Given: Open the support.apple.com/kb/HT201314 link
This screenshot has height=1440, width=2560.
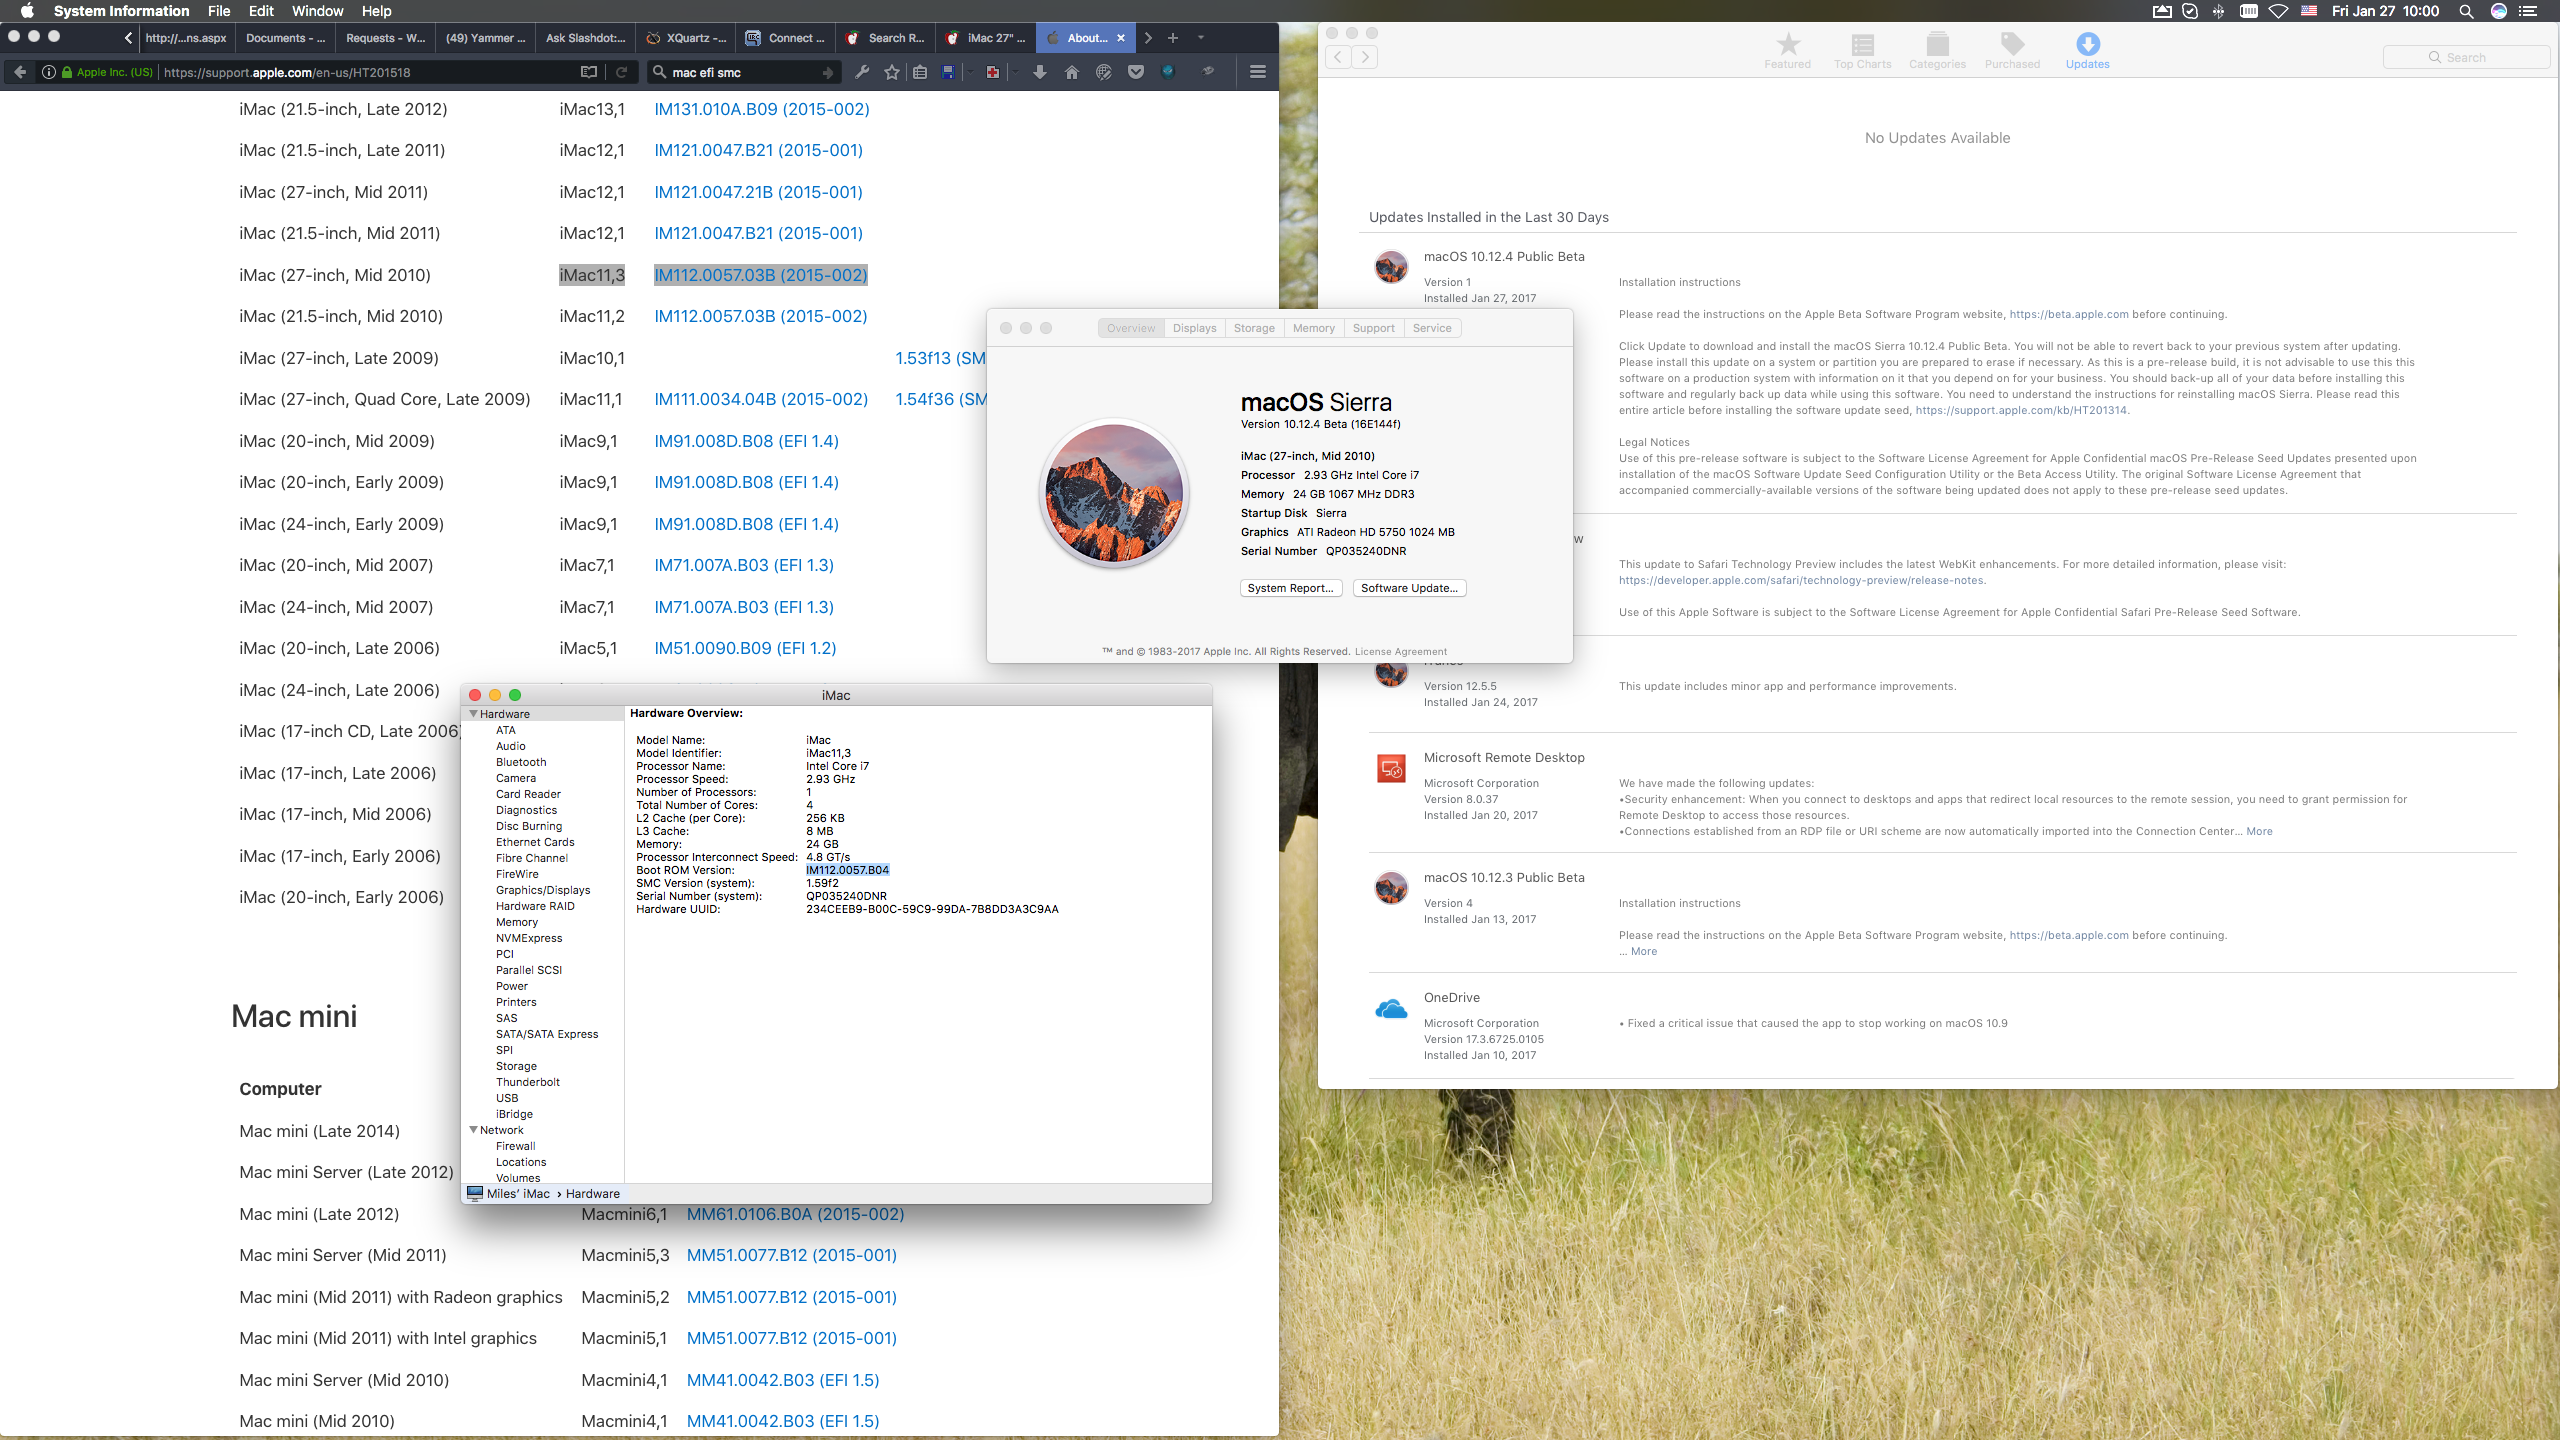Looking at the screenshot, I should (2021, 410).
